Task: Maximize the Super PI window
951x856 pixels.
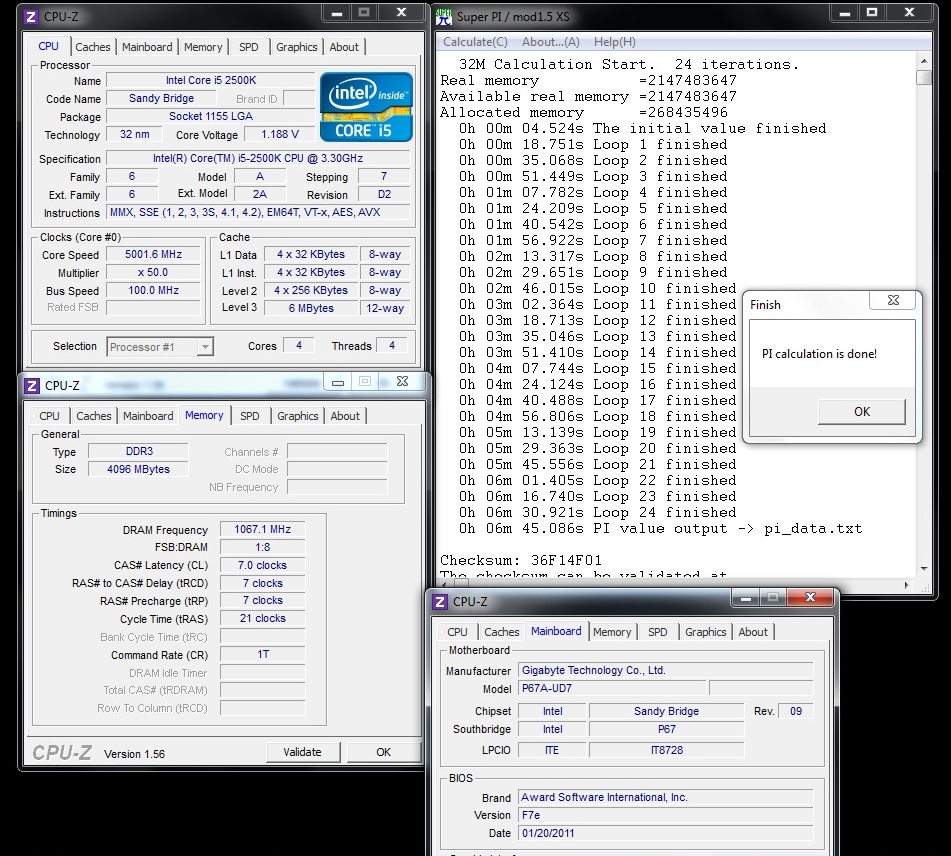Action: click(872, 13)
